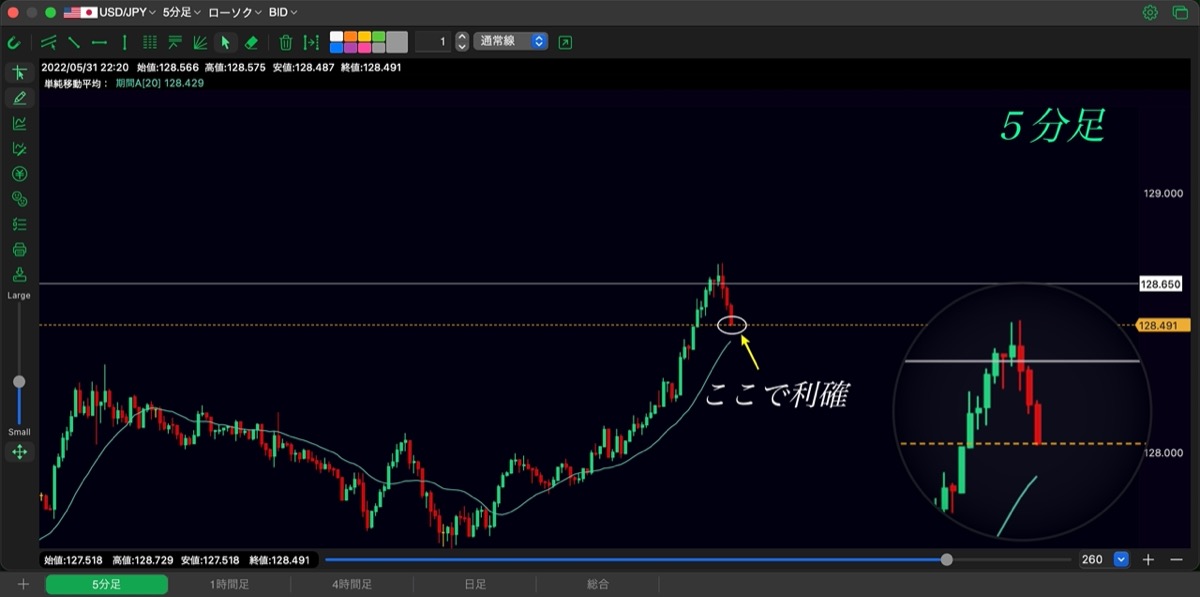Click the pop-out window arrow button
The image size is (1200, 597).
click(x=566, y=42)
